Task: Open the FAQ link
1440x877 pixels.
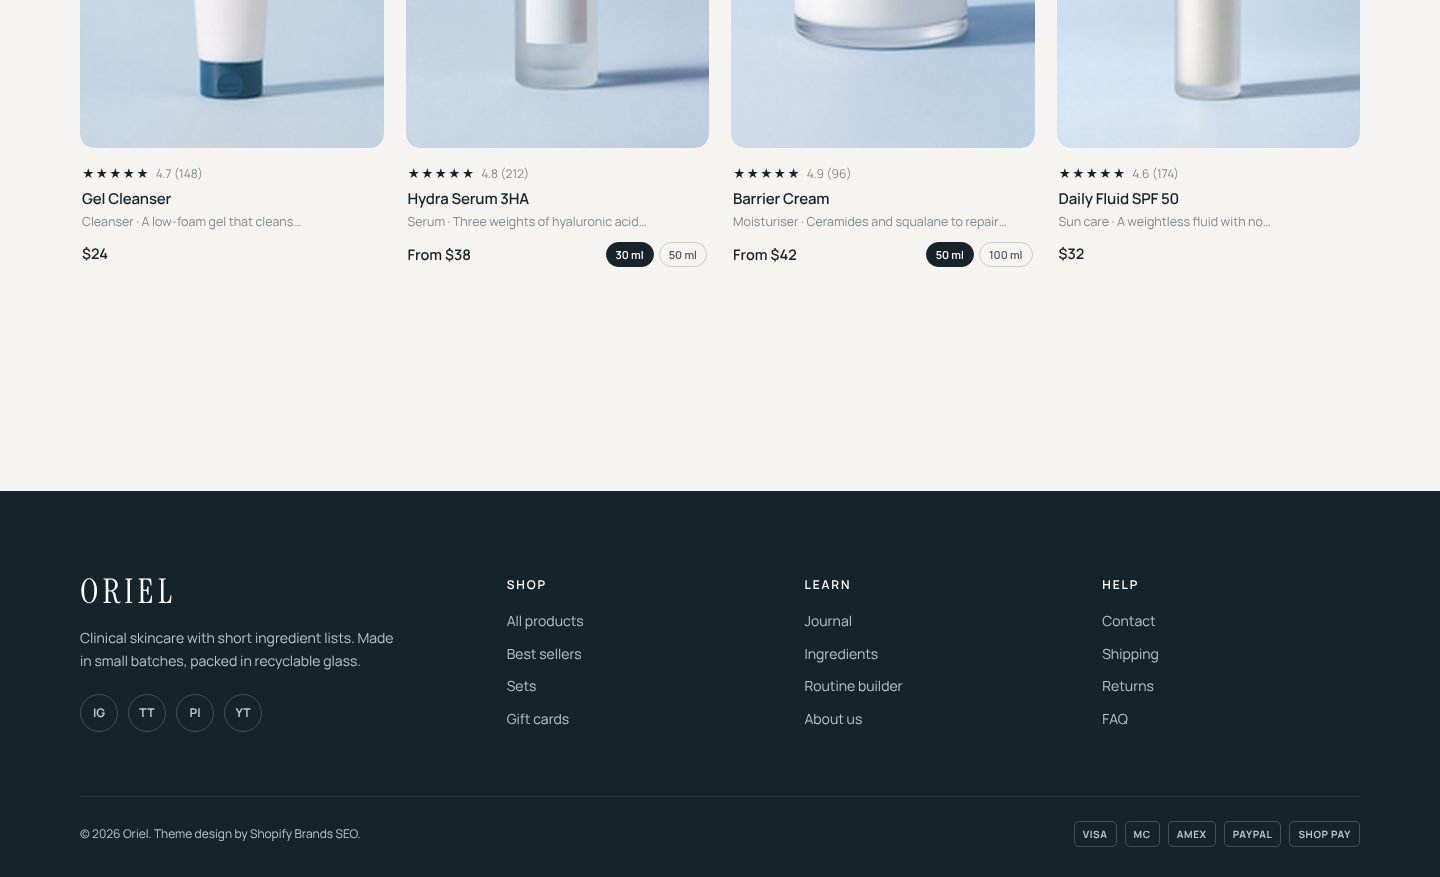Action: click(1115, 719)
